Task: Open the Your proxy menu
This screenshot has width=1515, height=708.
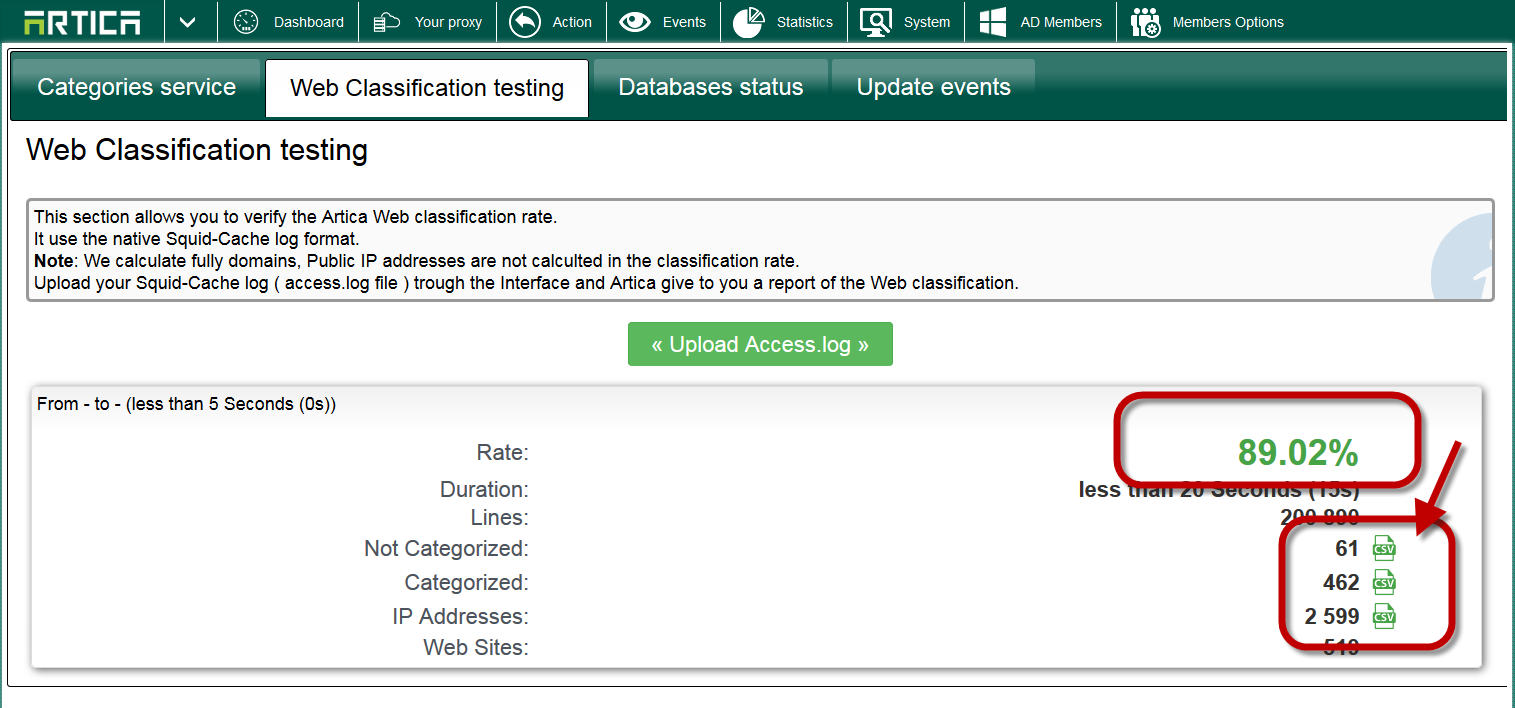Action: pos(428,22)
